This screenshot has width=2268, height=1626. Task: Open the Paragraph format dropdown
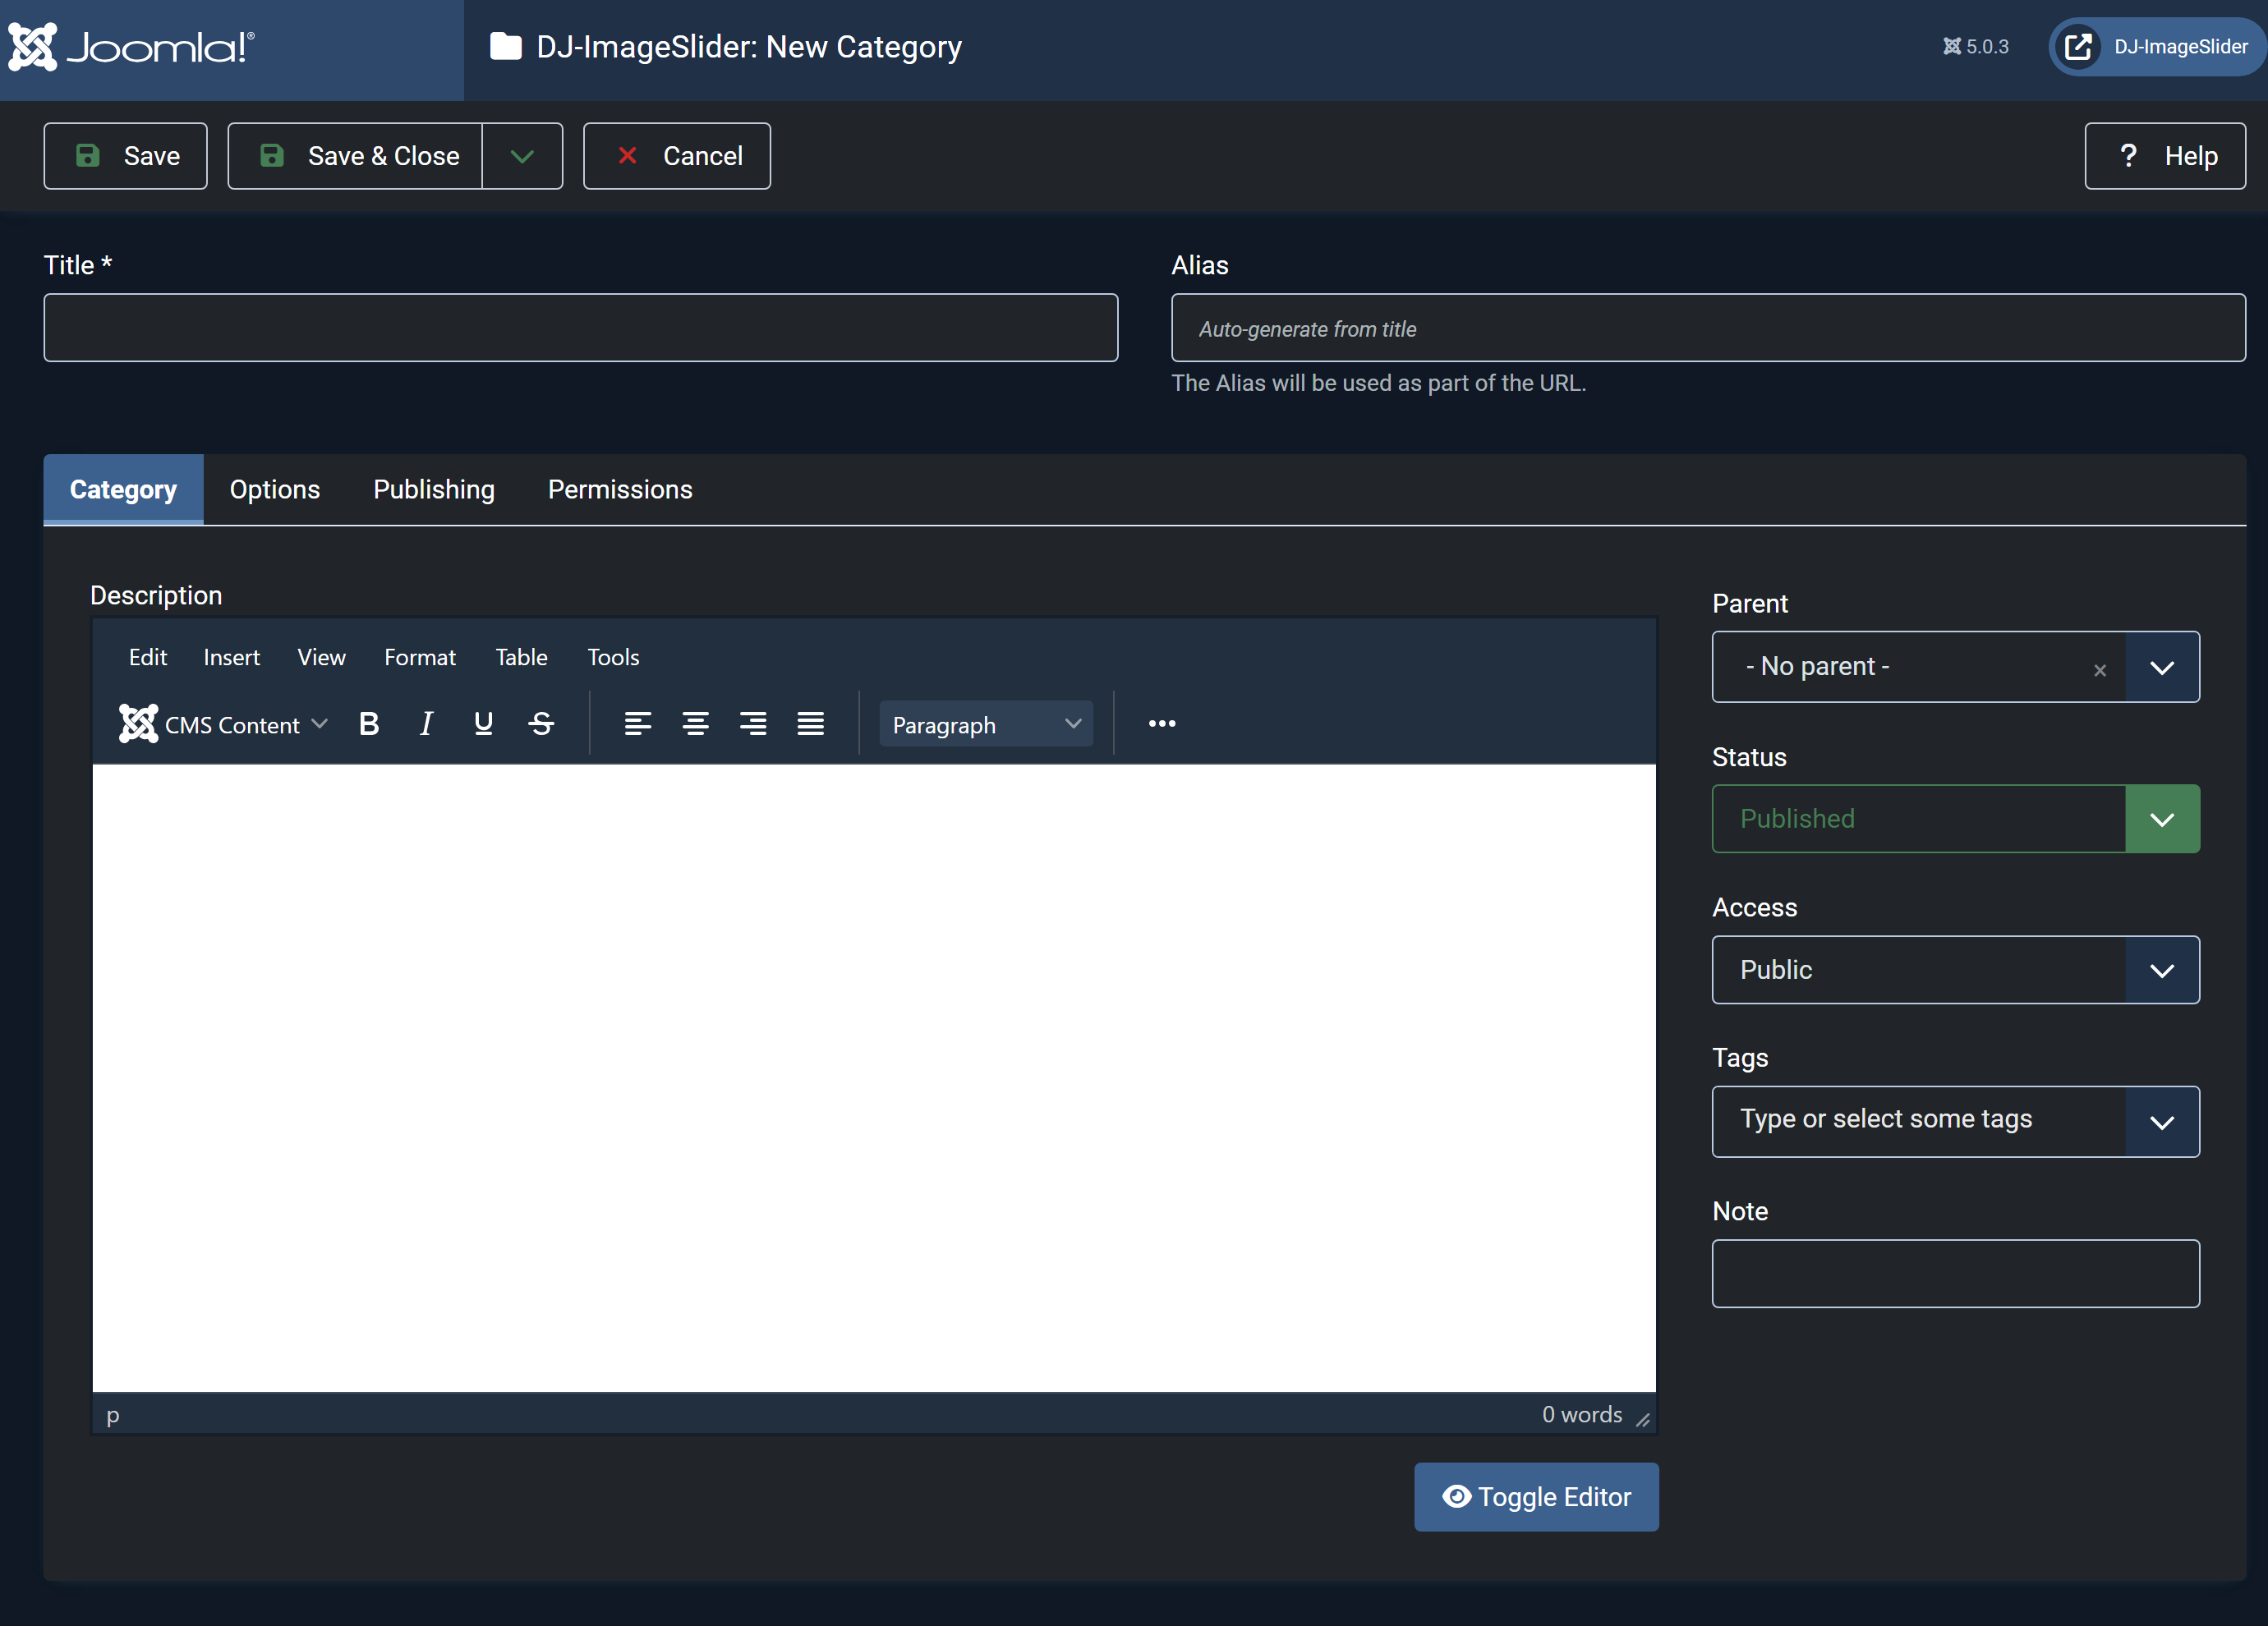pos(986,724)
